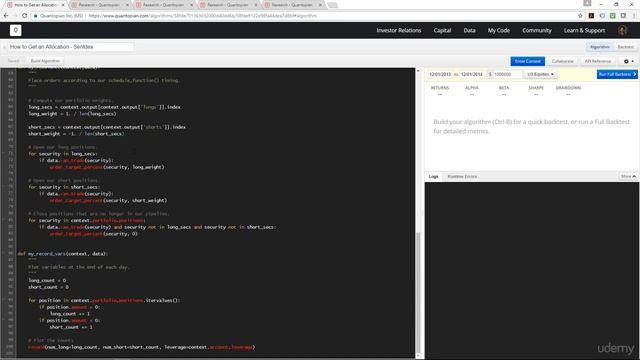Open the Data menu
This screenshot has width=640, height=360.
point(469,30)
